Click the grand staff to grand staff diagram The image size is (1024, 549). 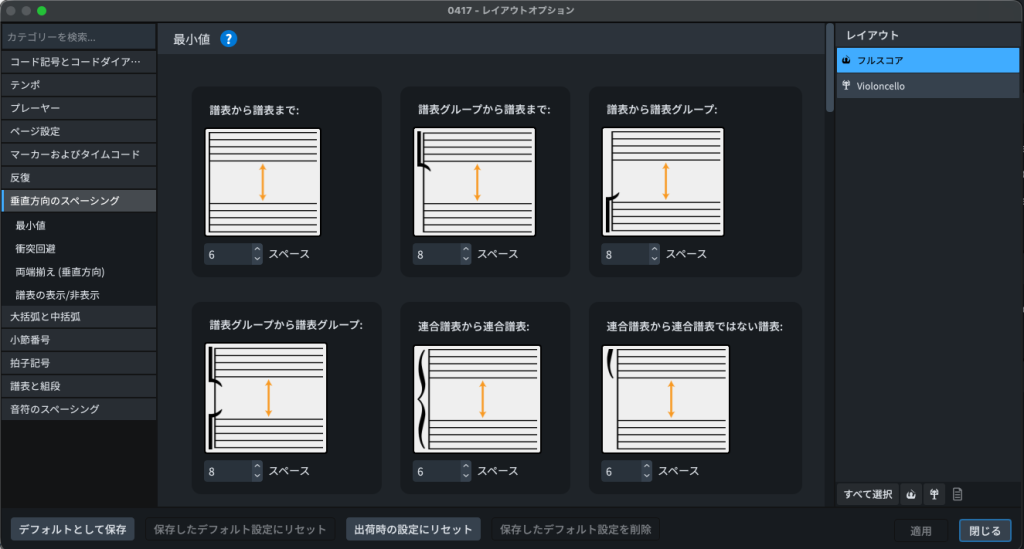pyautogui.click(x=476, y=399)
